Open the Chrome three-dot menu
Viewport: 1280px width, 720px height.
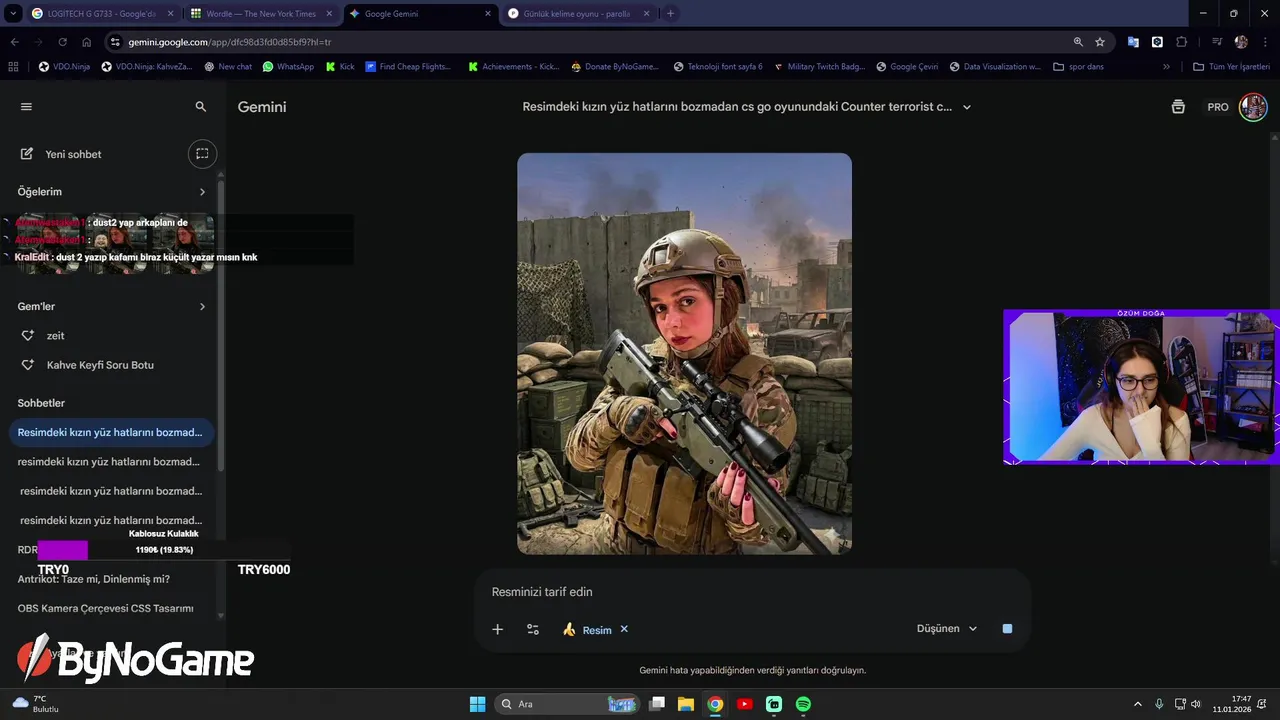coord(1266,42)
